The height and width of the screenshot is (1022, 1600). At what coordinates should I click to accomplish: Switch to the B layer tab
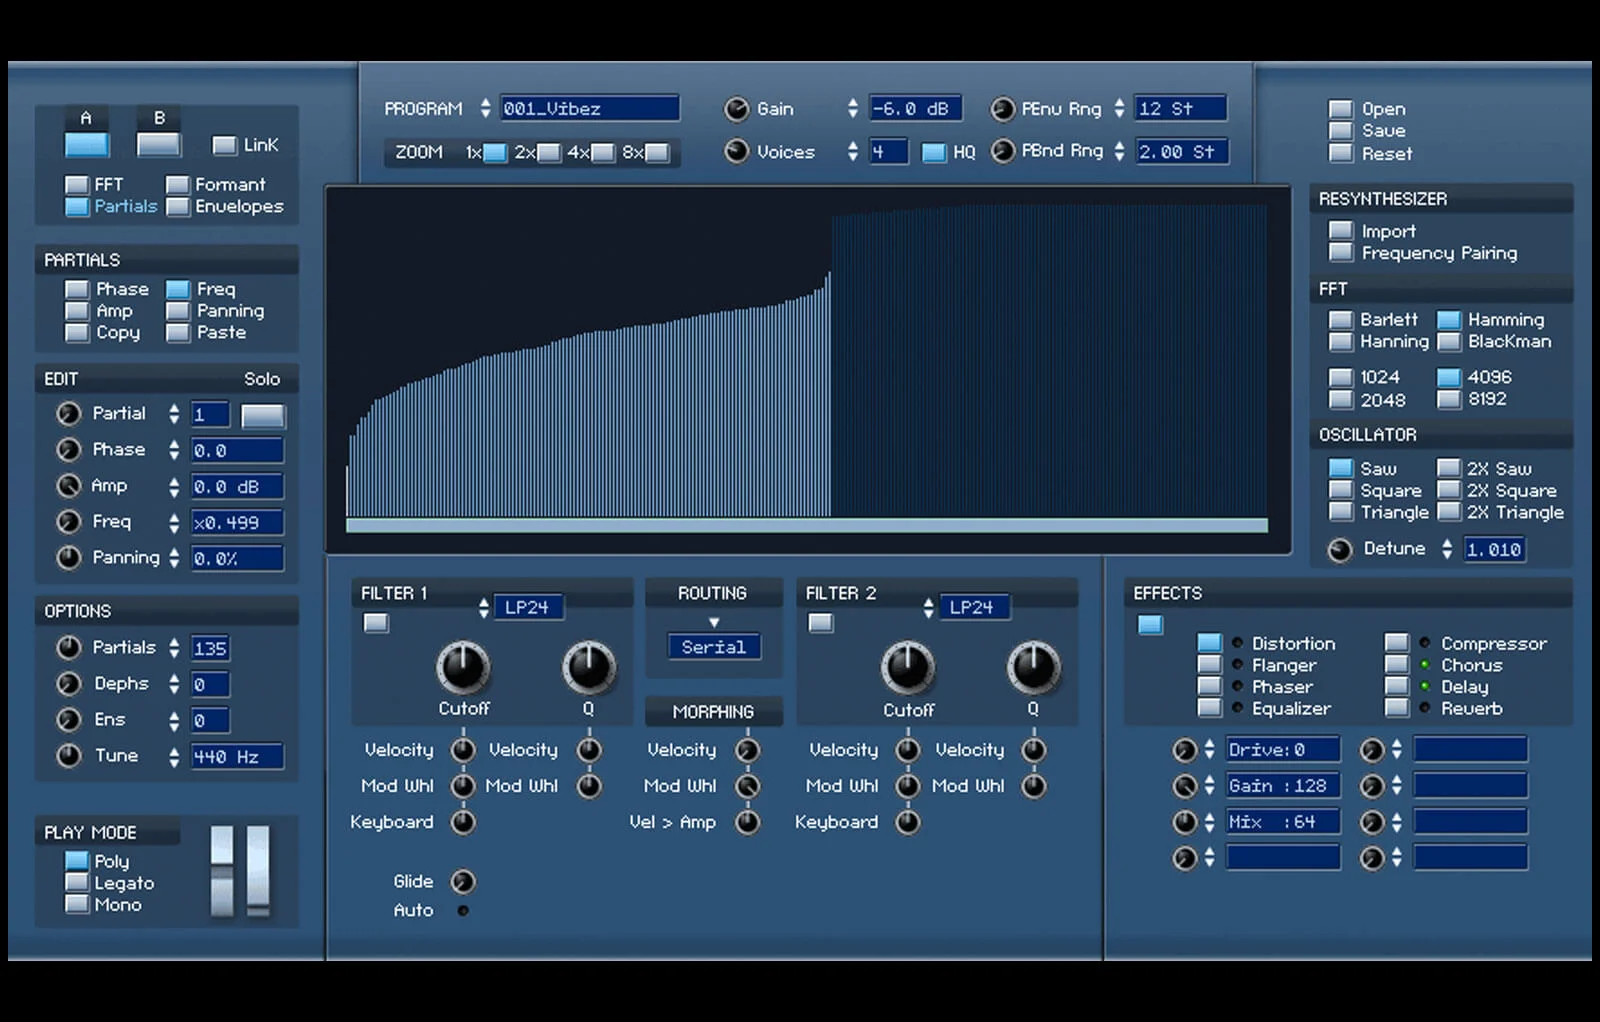(x=159, y=144)
